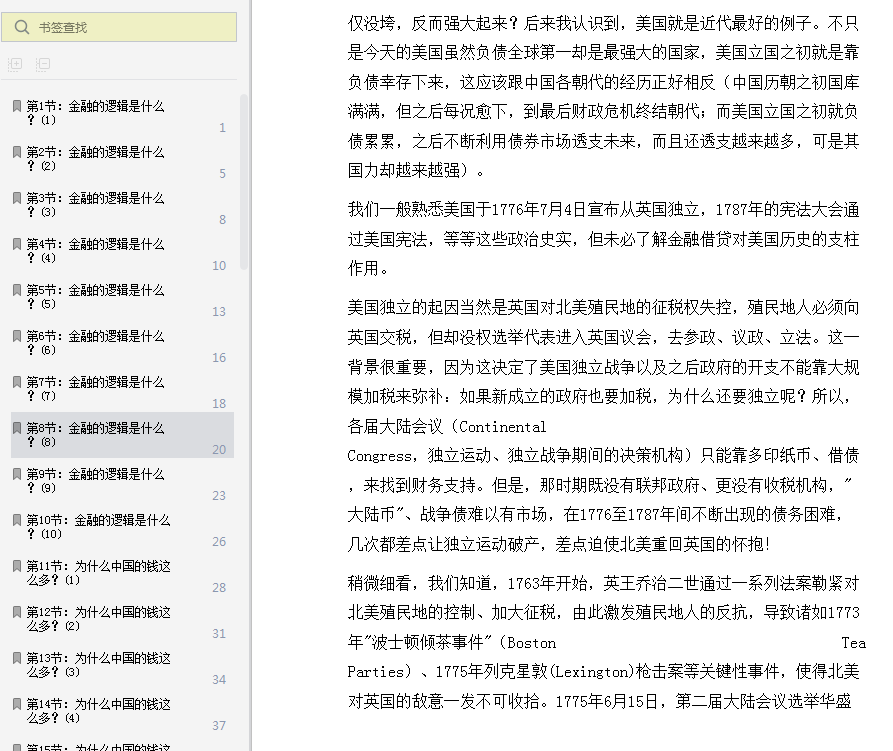Click the word Boston in the document
Screen dimensions: 893x751
(531, 643)
